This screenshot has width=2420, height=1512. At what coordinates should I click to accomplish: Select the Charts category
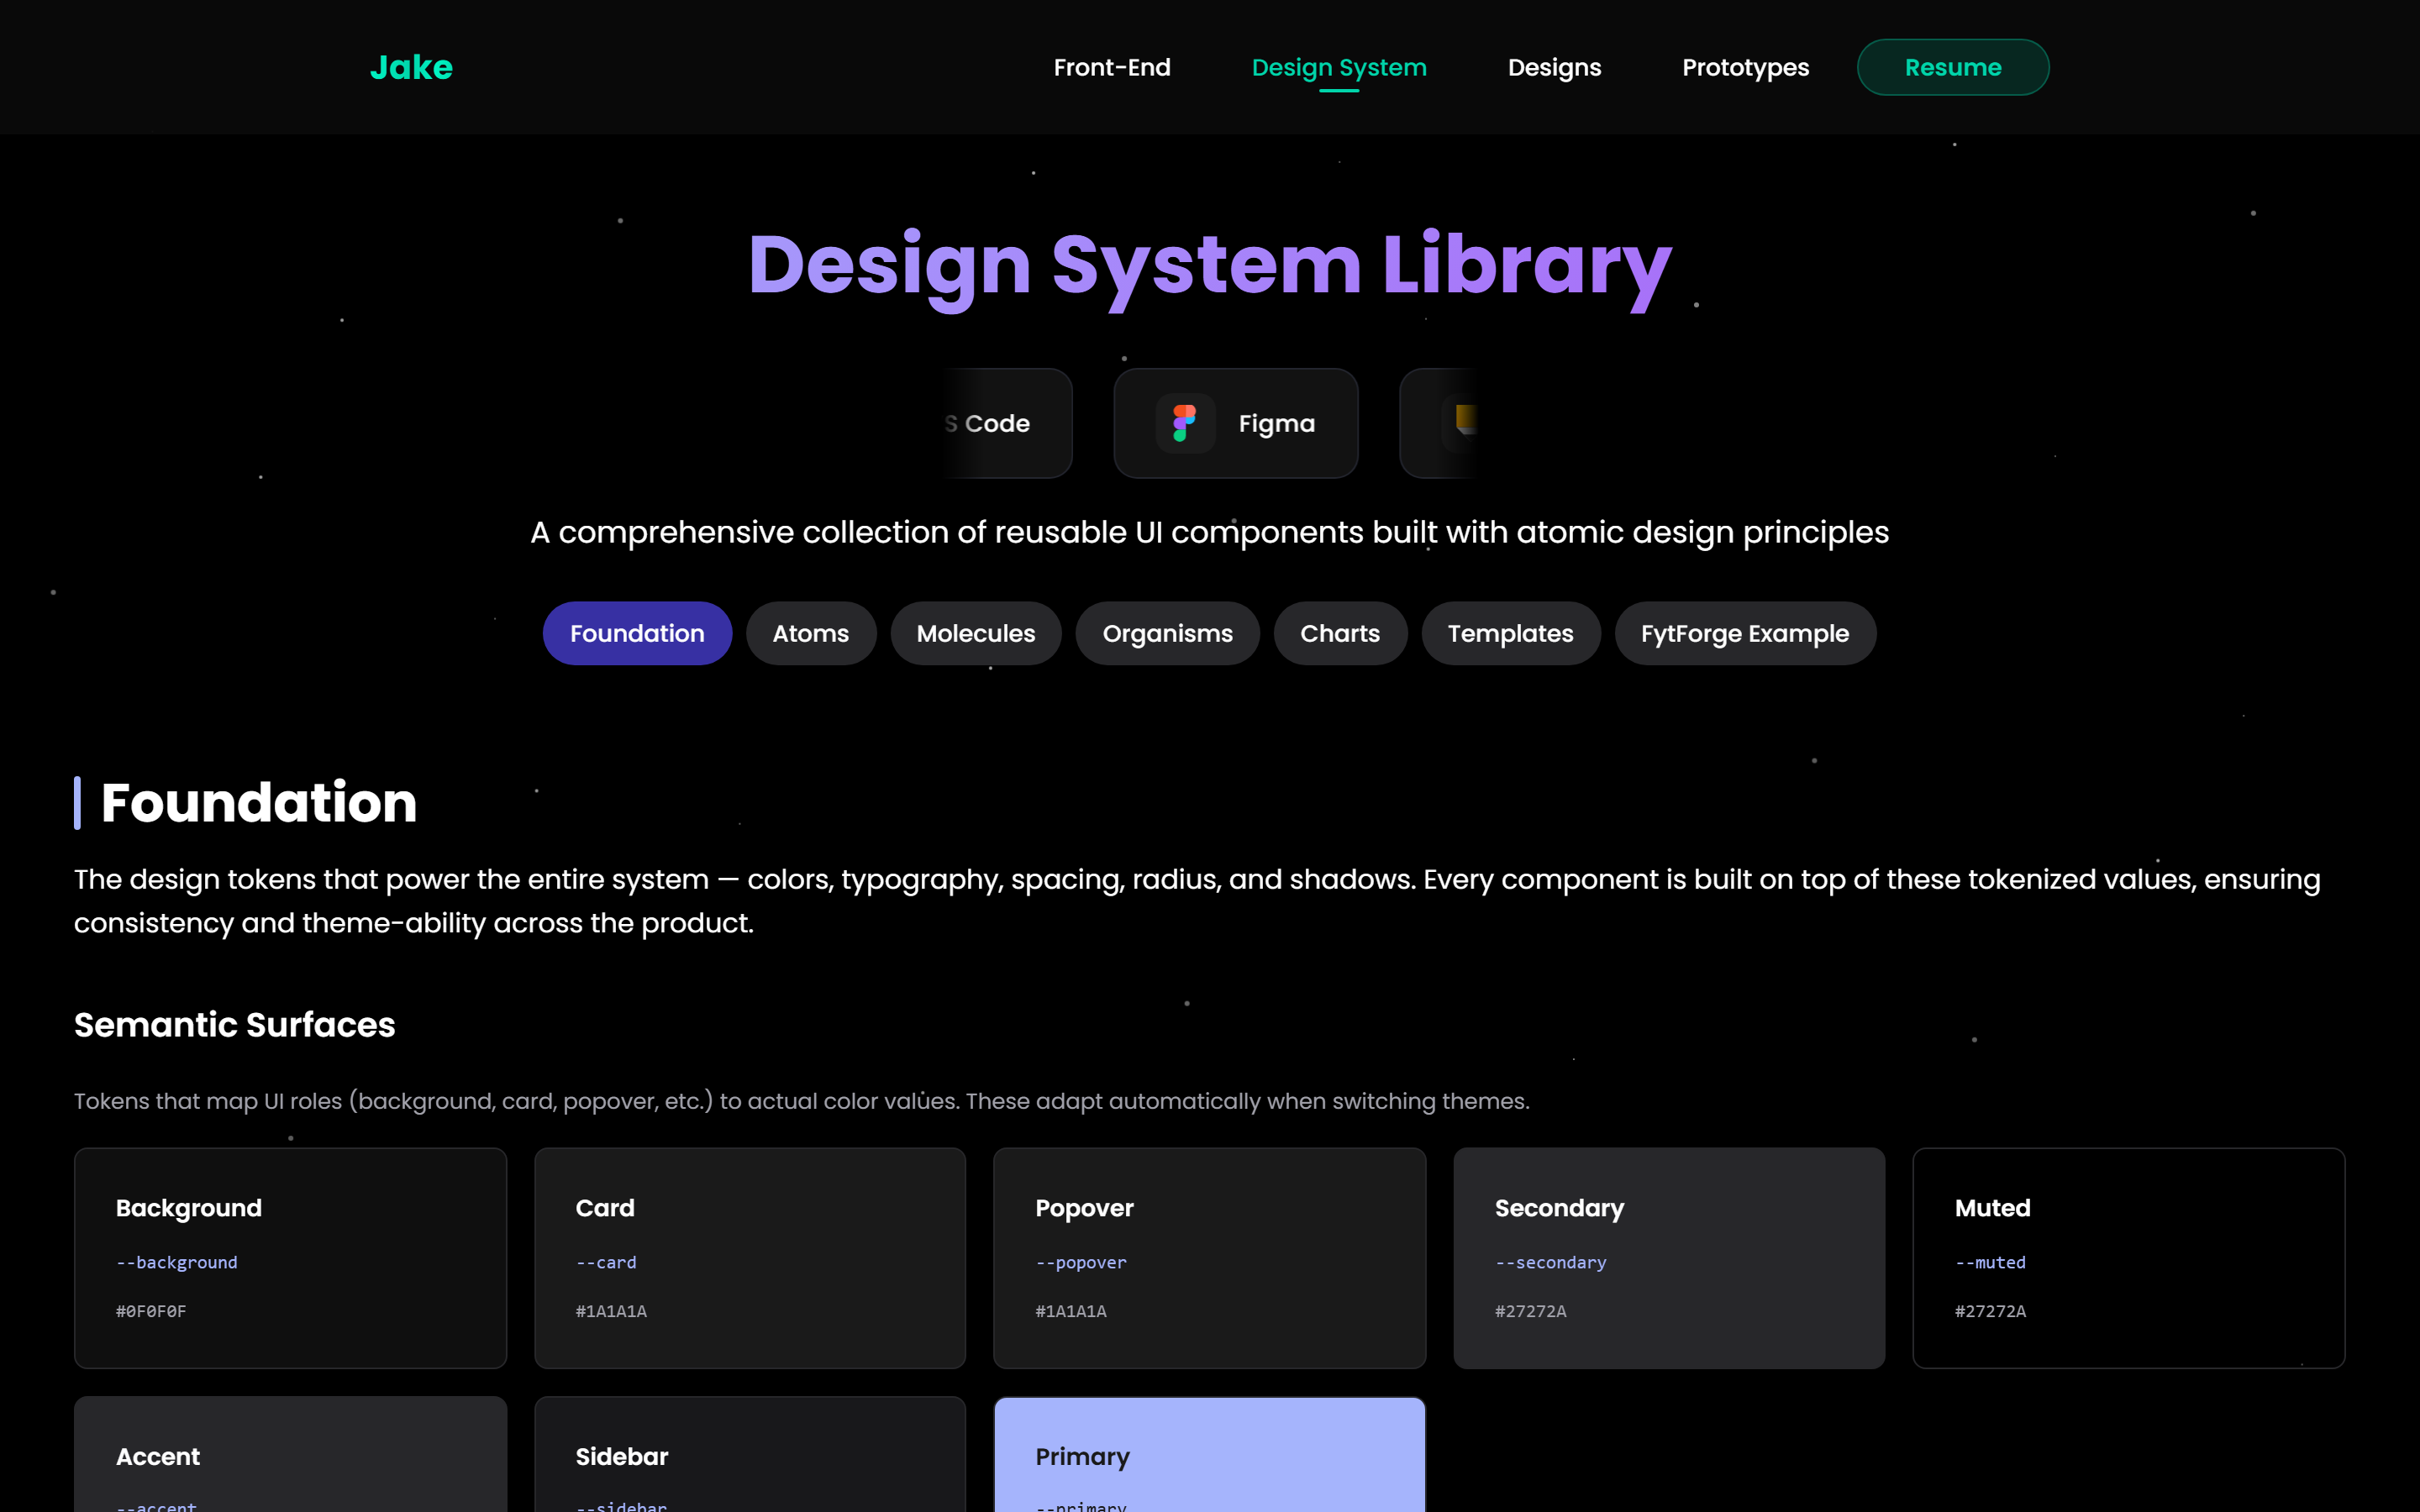1340,633
